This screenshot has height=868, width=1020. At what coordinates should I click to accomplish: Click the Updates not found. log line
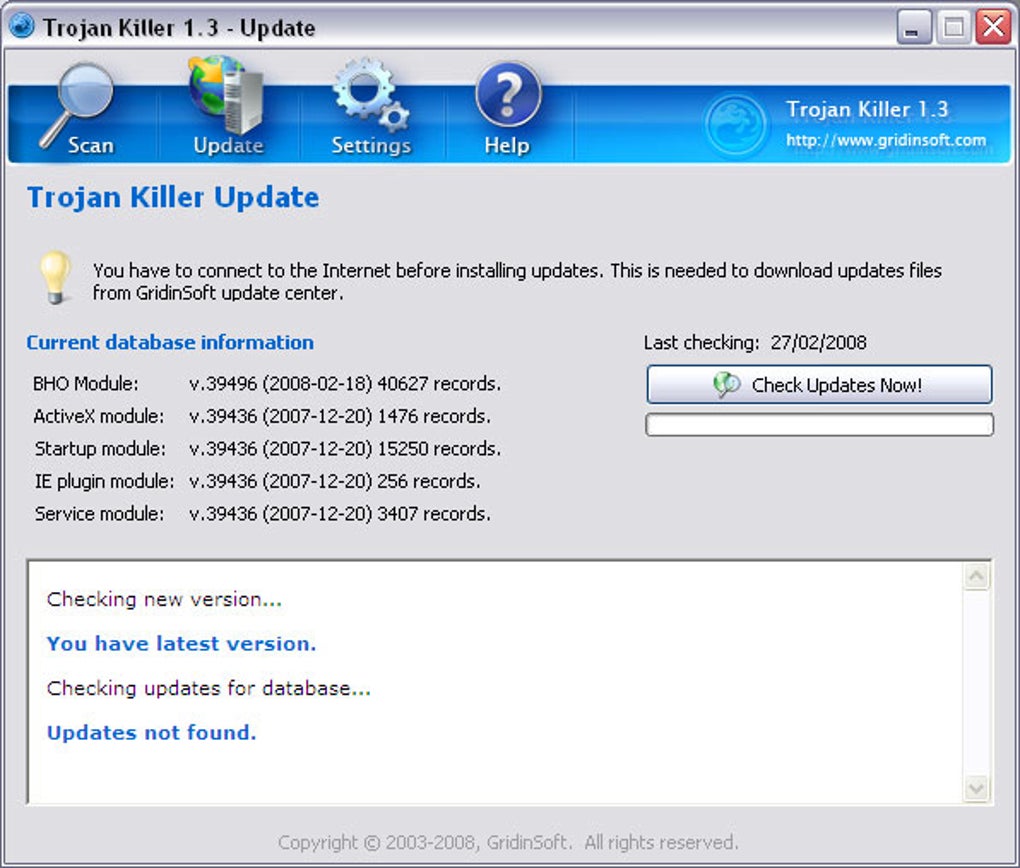152,732
